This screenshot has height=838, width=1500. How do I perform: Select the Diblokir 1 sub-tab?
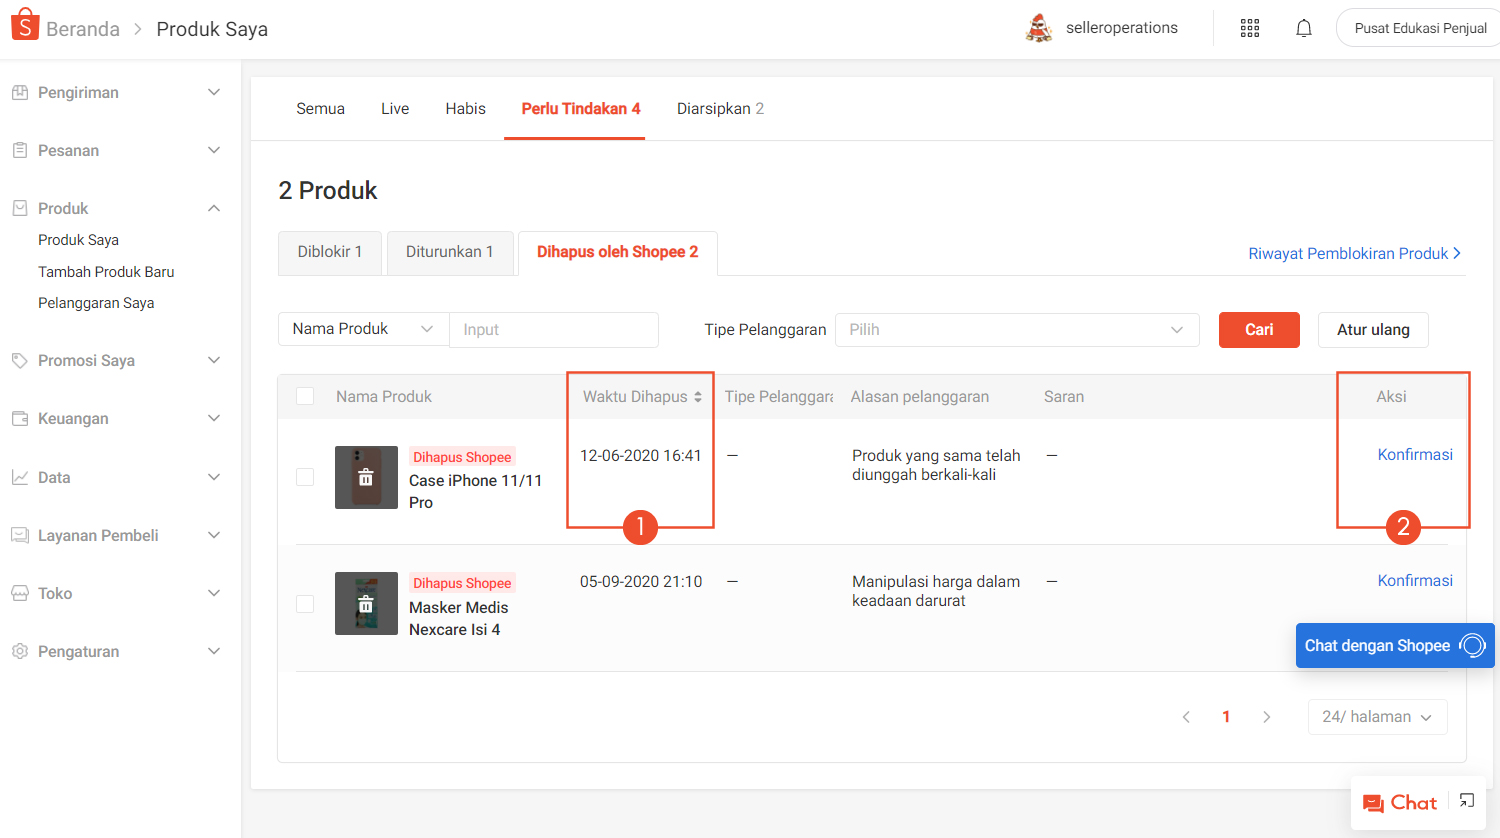click(329, 252)
